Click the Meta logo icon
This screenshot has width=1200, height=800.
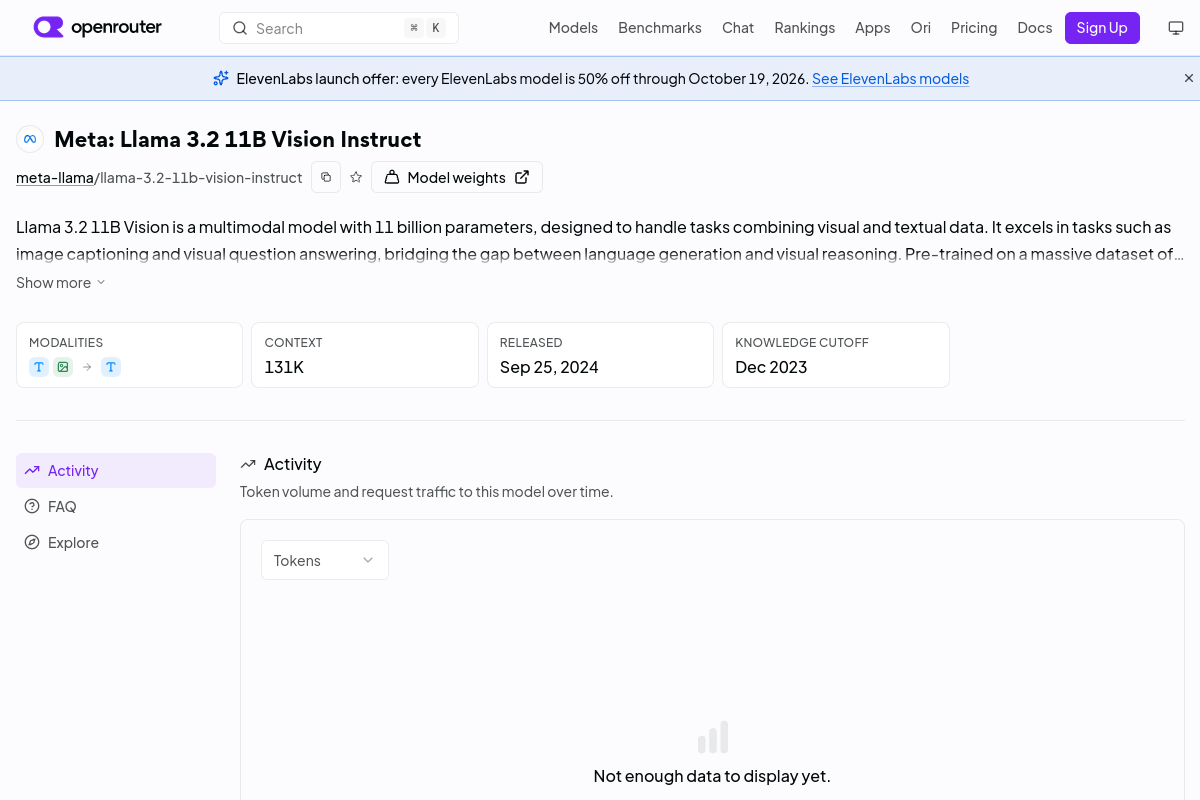click(30, 139)
